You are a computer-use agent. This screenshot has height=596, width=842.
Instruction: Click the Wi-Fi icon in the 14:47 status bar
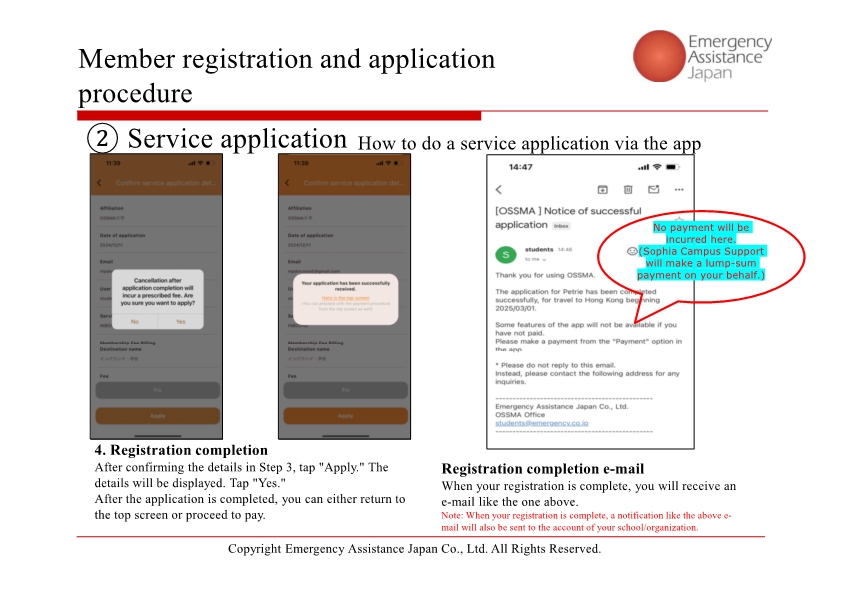pos(657,167)
